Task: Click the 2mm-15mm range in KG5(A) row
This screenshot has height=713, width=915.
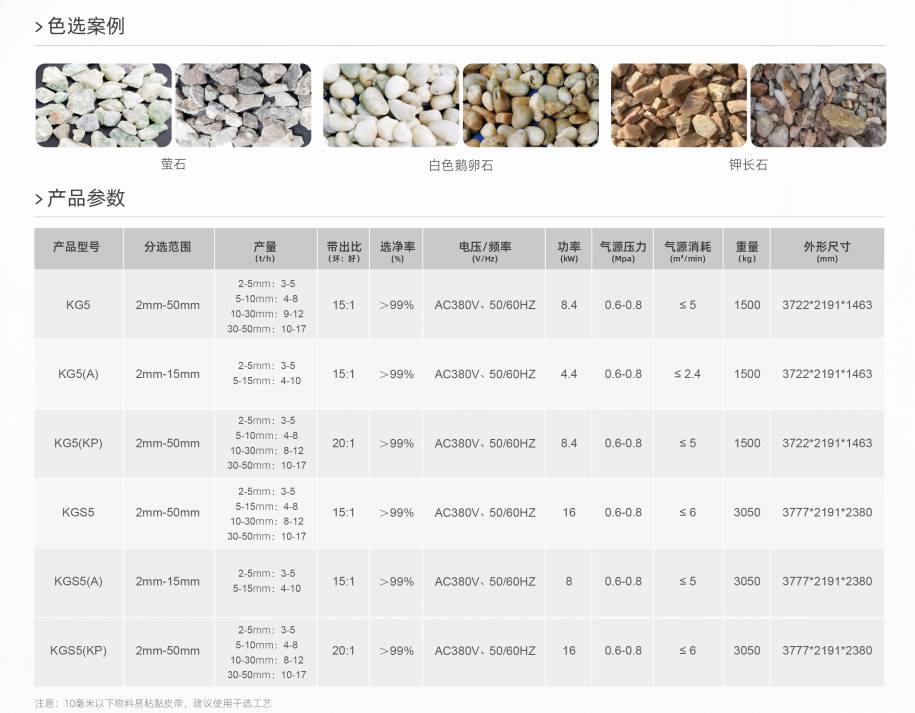Action: coord(167,374)
